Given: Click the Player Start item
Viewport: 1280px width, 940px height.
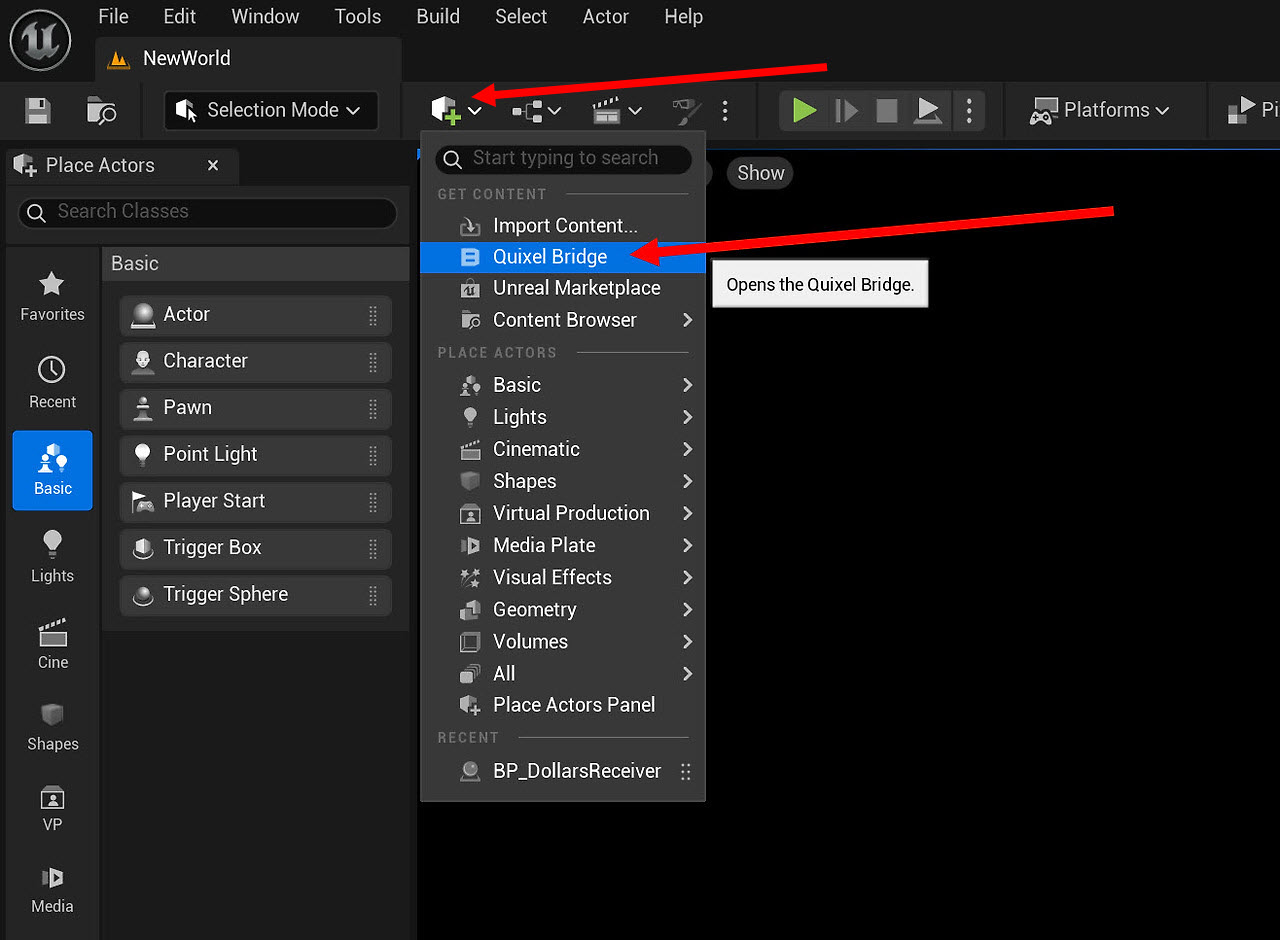Looking at the screenshot, I should 255,501.
